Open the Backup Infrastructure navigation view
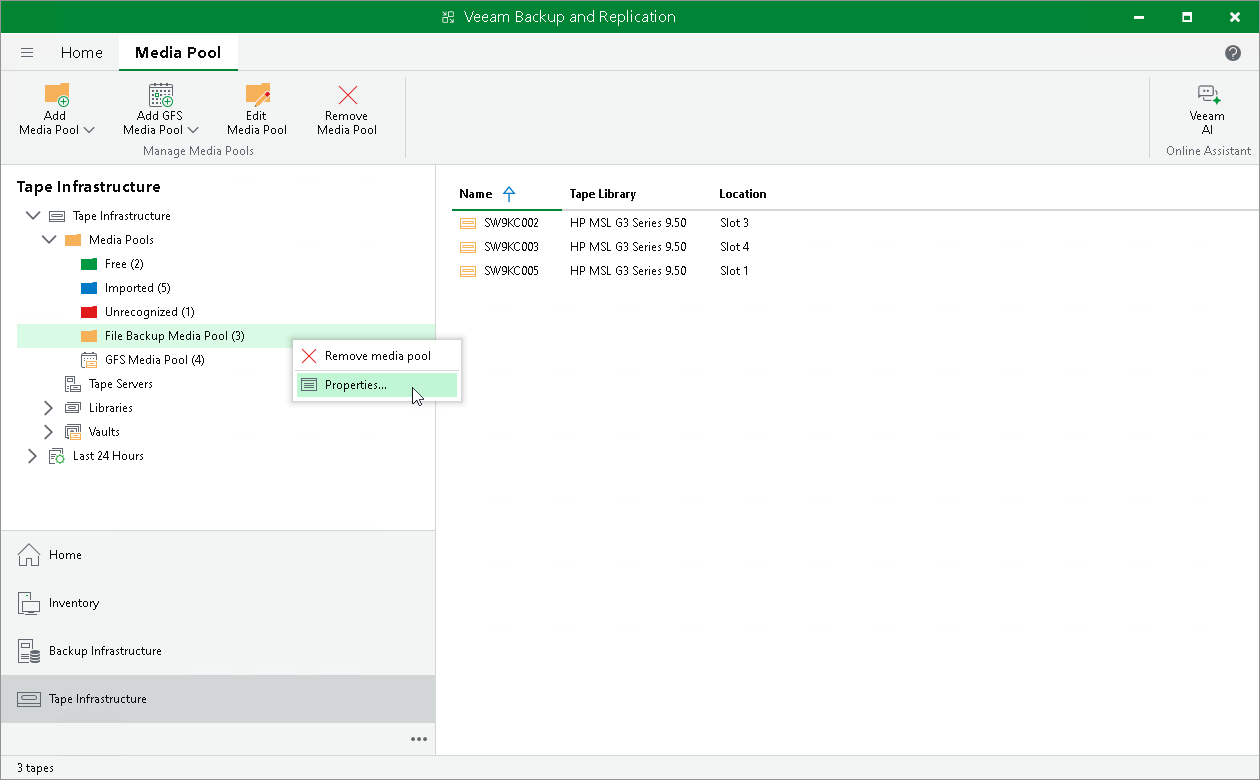Screen dimensions: 1260x780 (218, 651)
